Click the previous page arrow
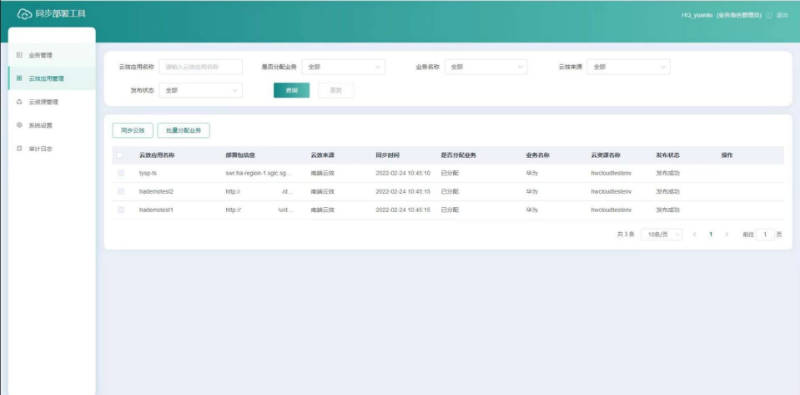 (694, 234)
